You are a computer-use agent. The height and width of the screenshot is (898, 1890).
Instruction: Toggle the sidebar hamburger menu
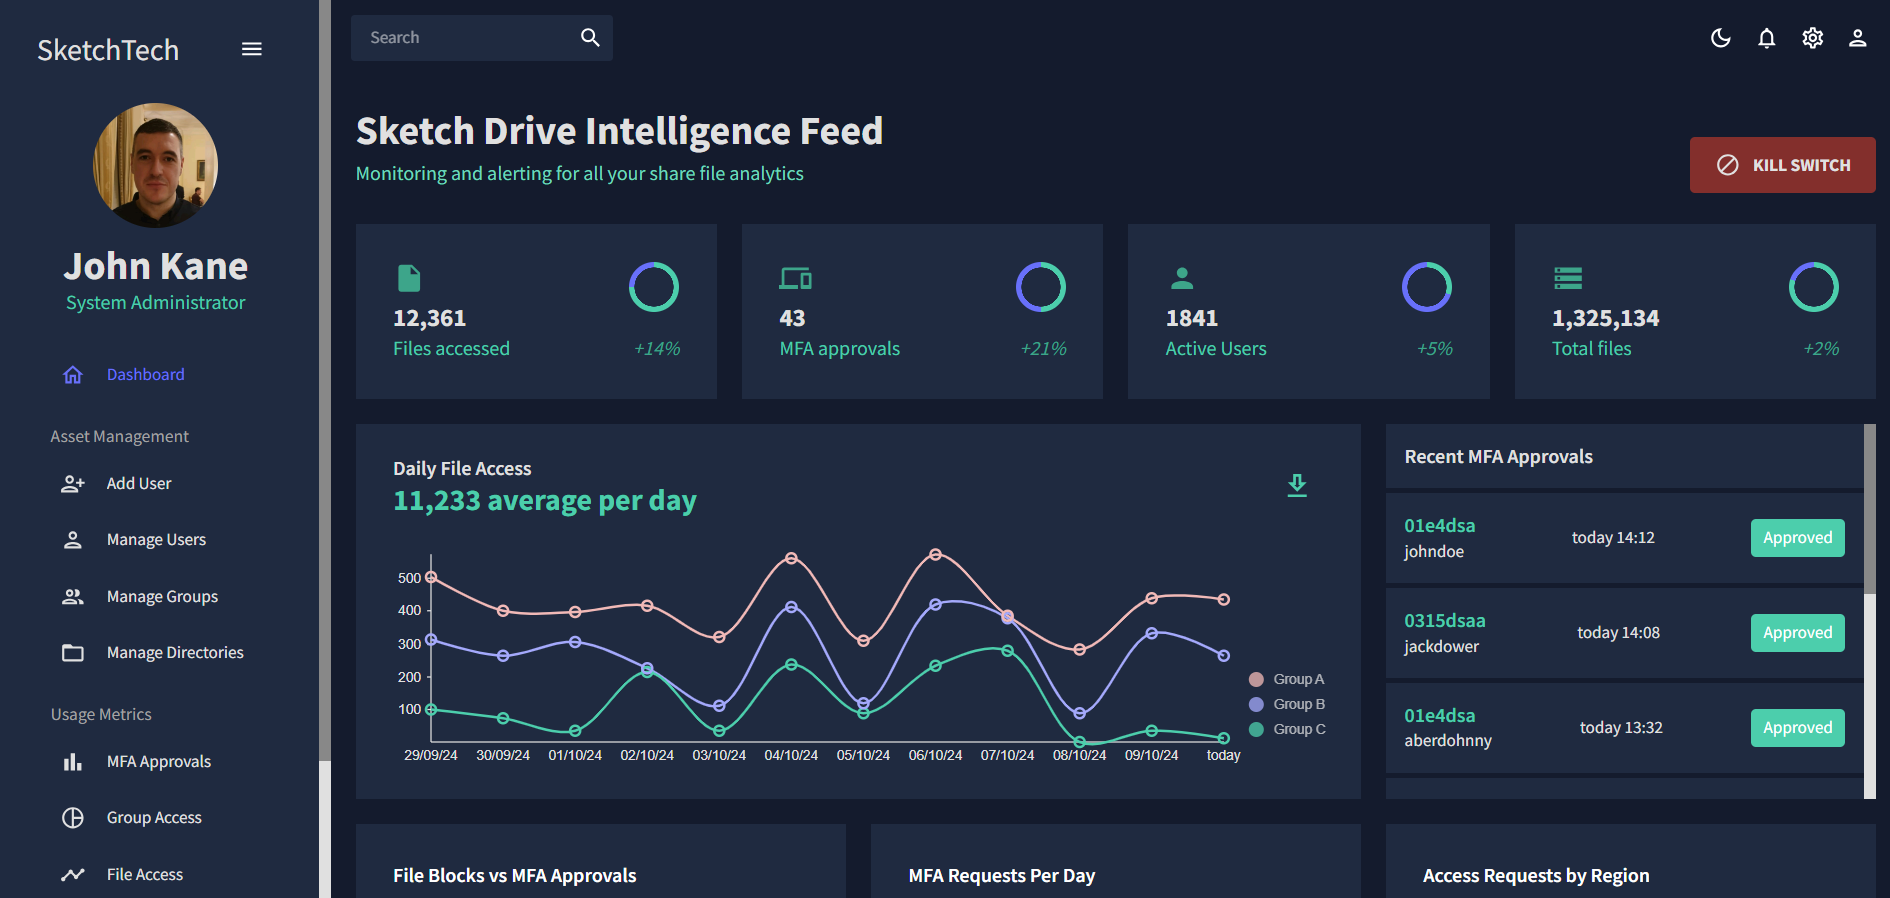pos(252,49)
